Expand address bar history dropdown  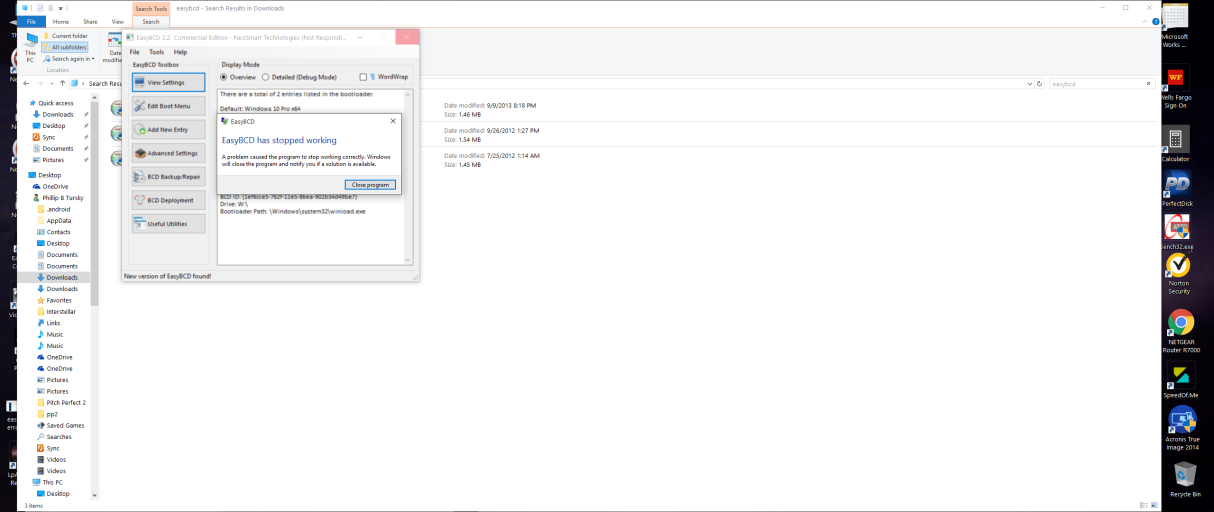pos(1029,84)
